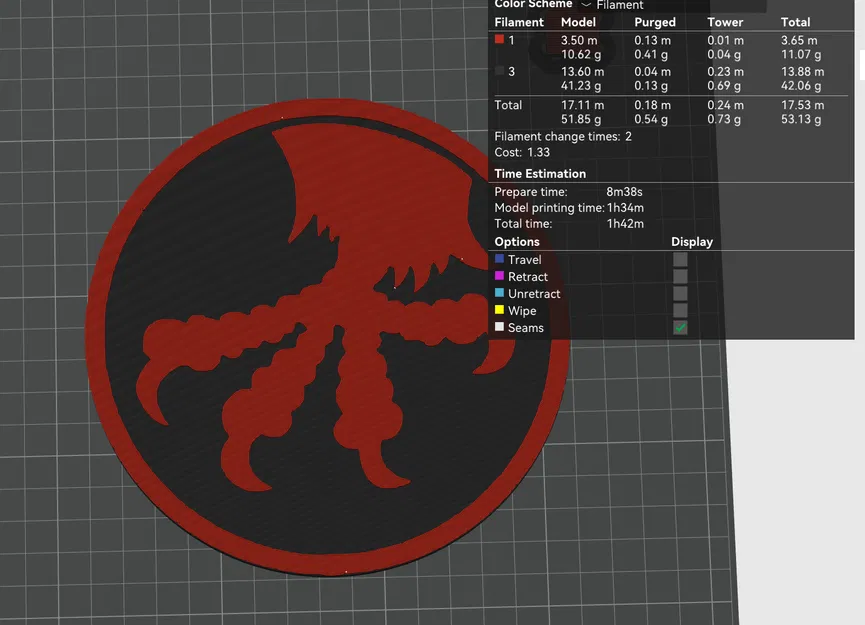Click the 17.53 m total length value

(802, 105)
